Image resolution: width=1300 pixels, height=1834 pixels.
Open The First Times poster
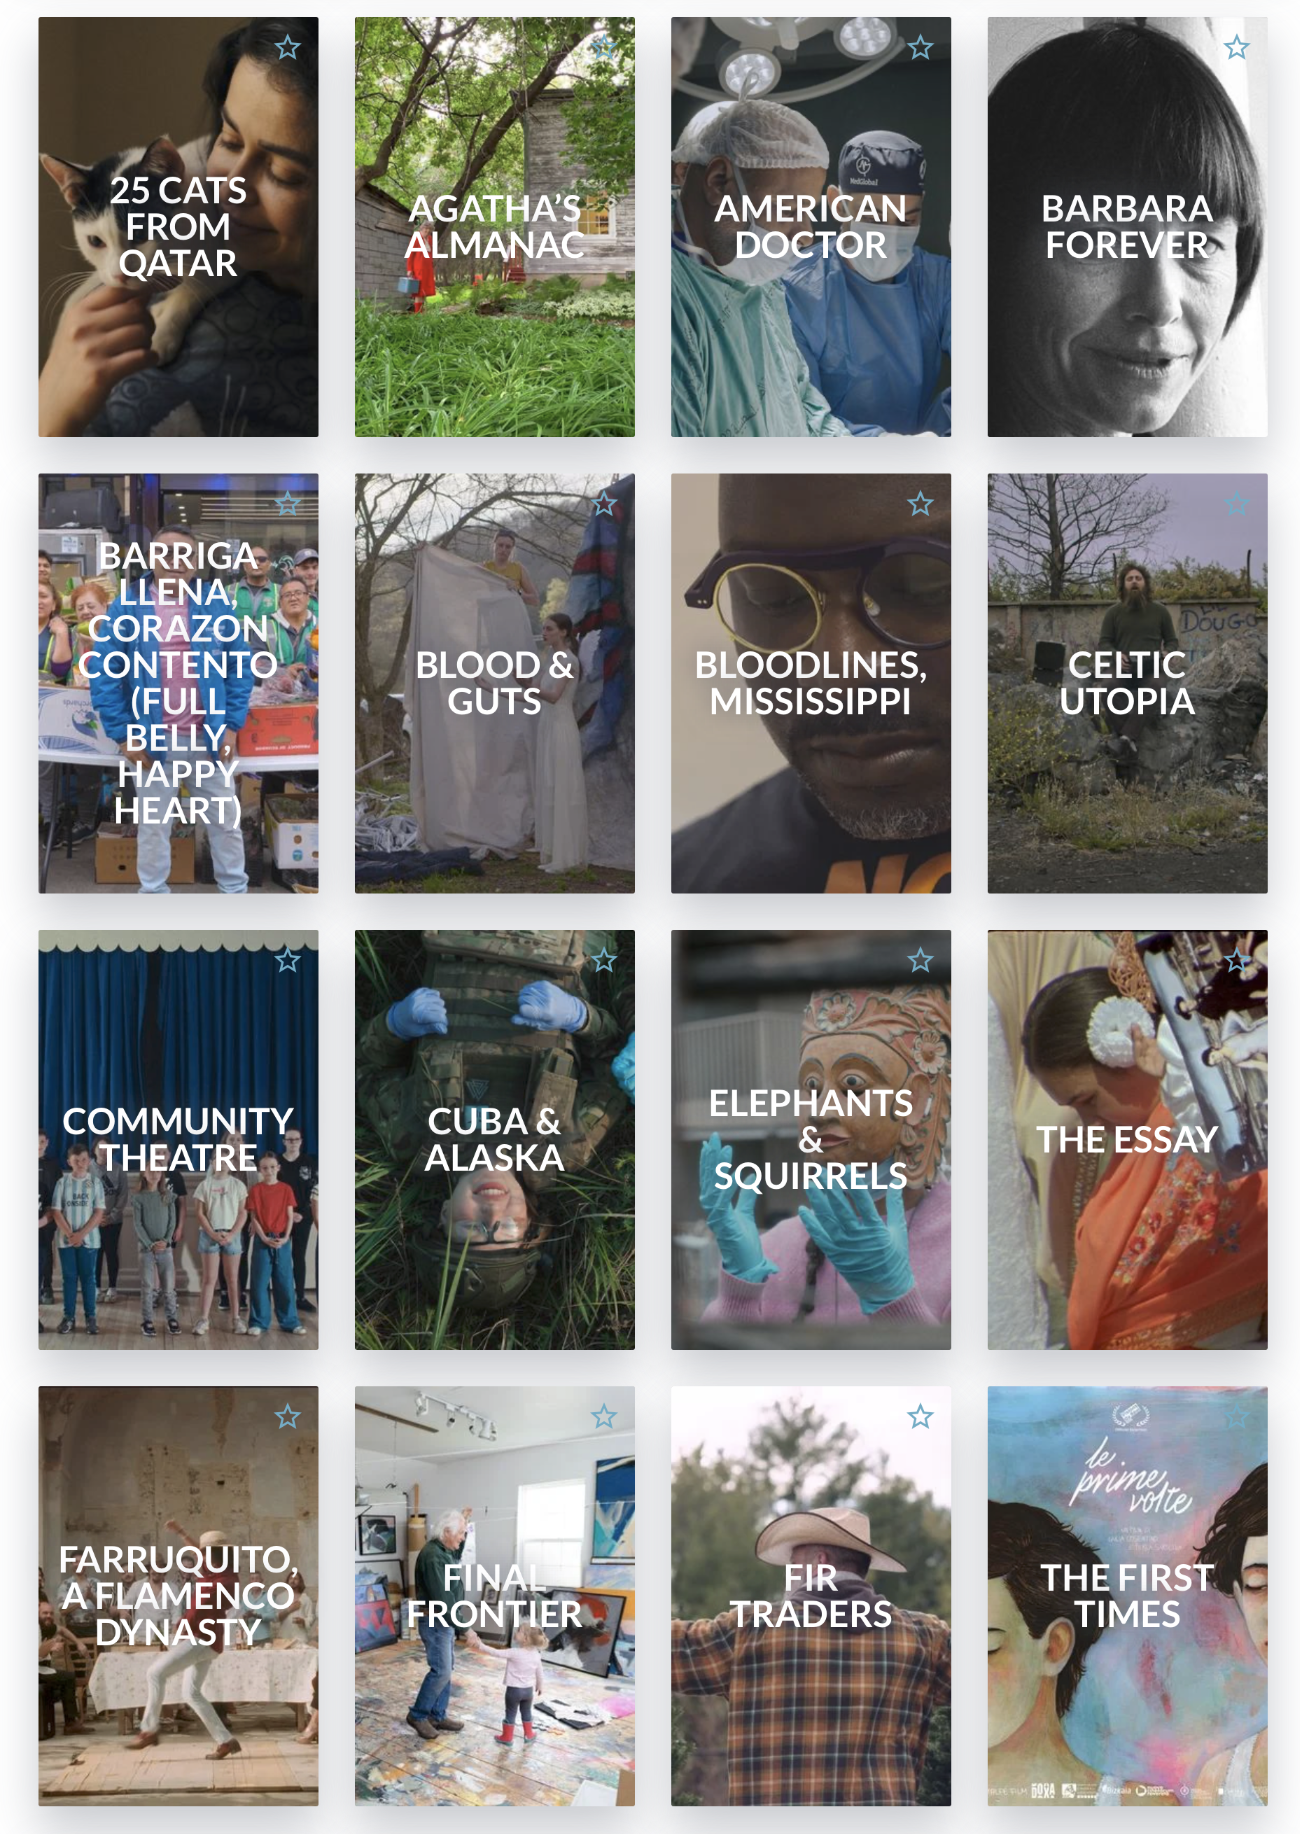pyautogui.click(x=1127, y=1596)
